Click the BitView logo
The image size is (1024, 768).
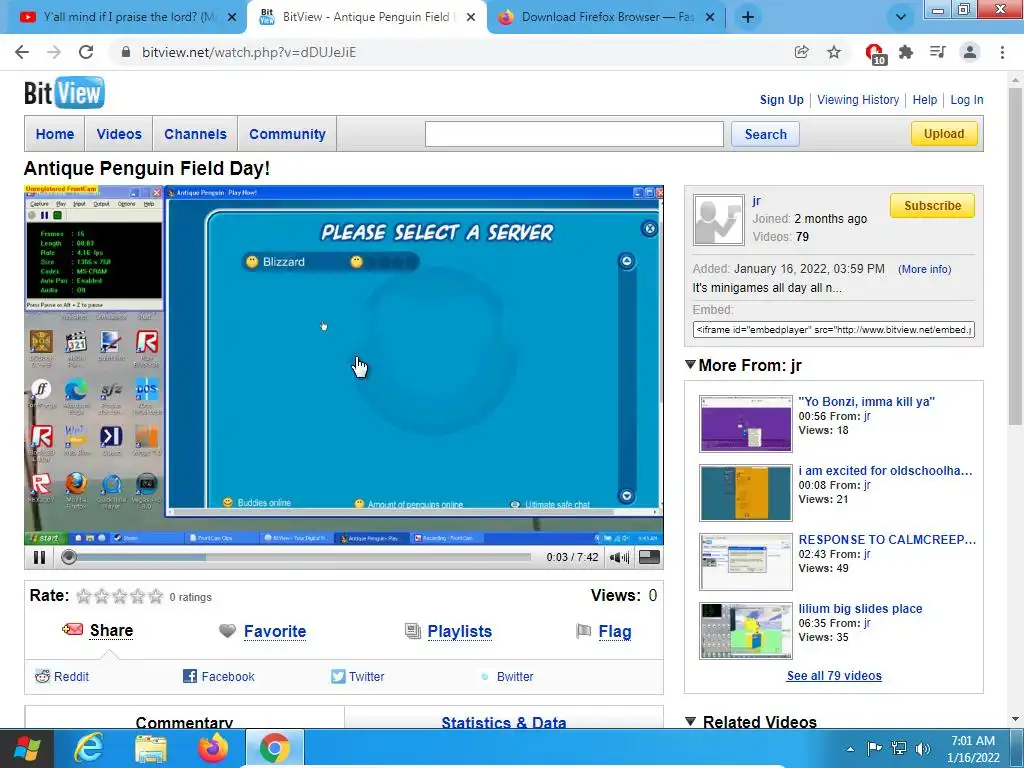(x=64, y=93)
